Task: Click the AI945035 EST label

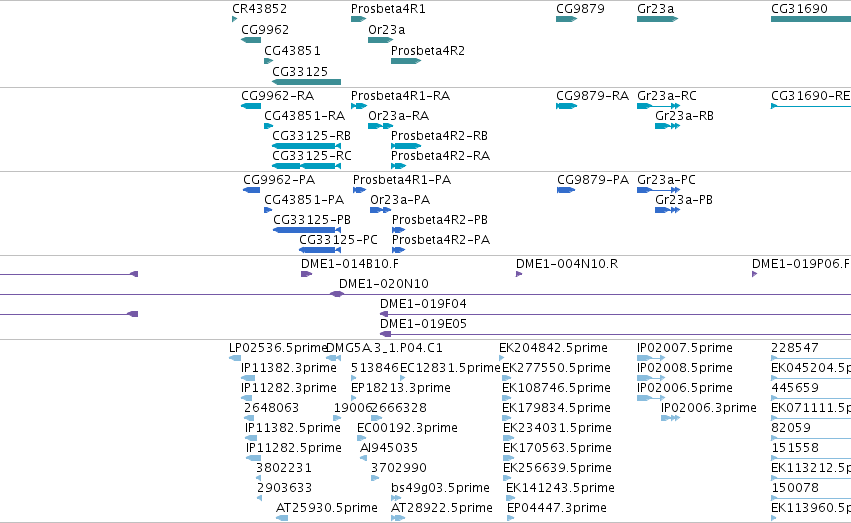Action: click(389, 448)
